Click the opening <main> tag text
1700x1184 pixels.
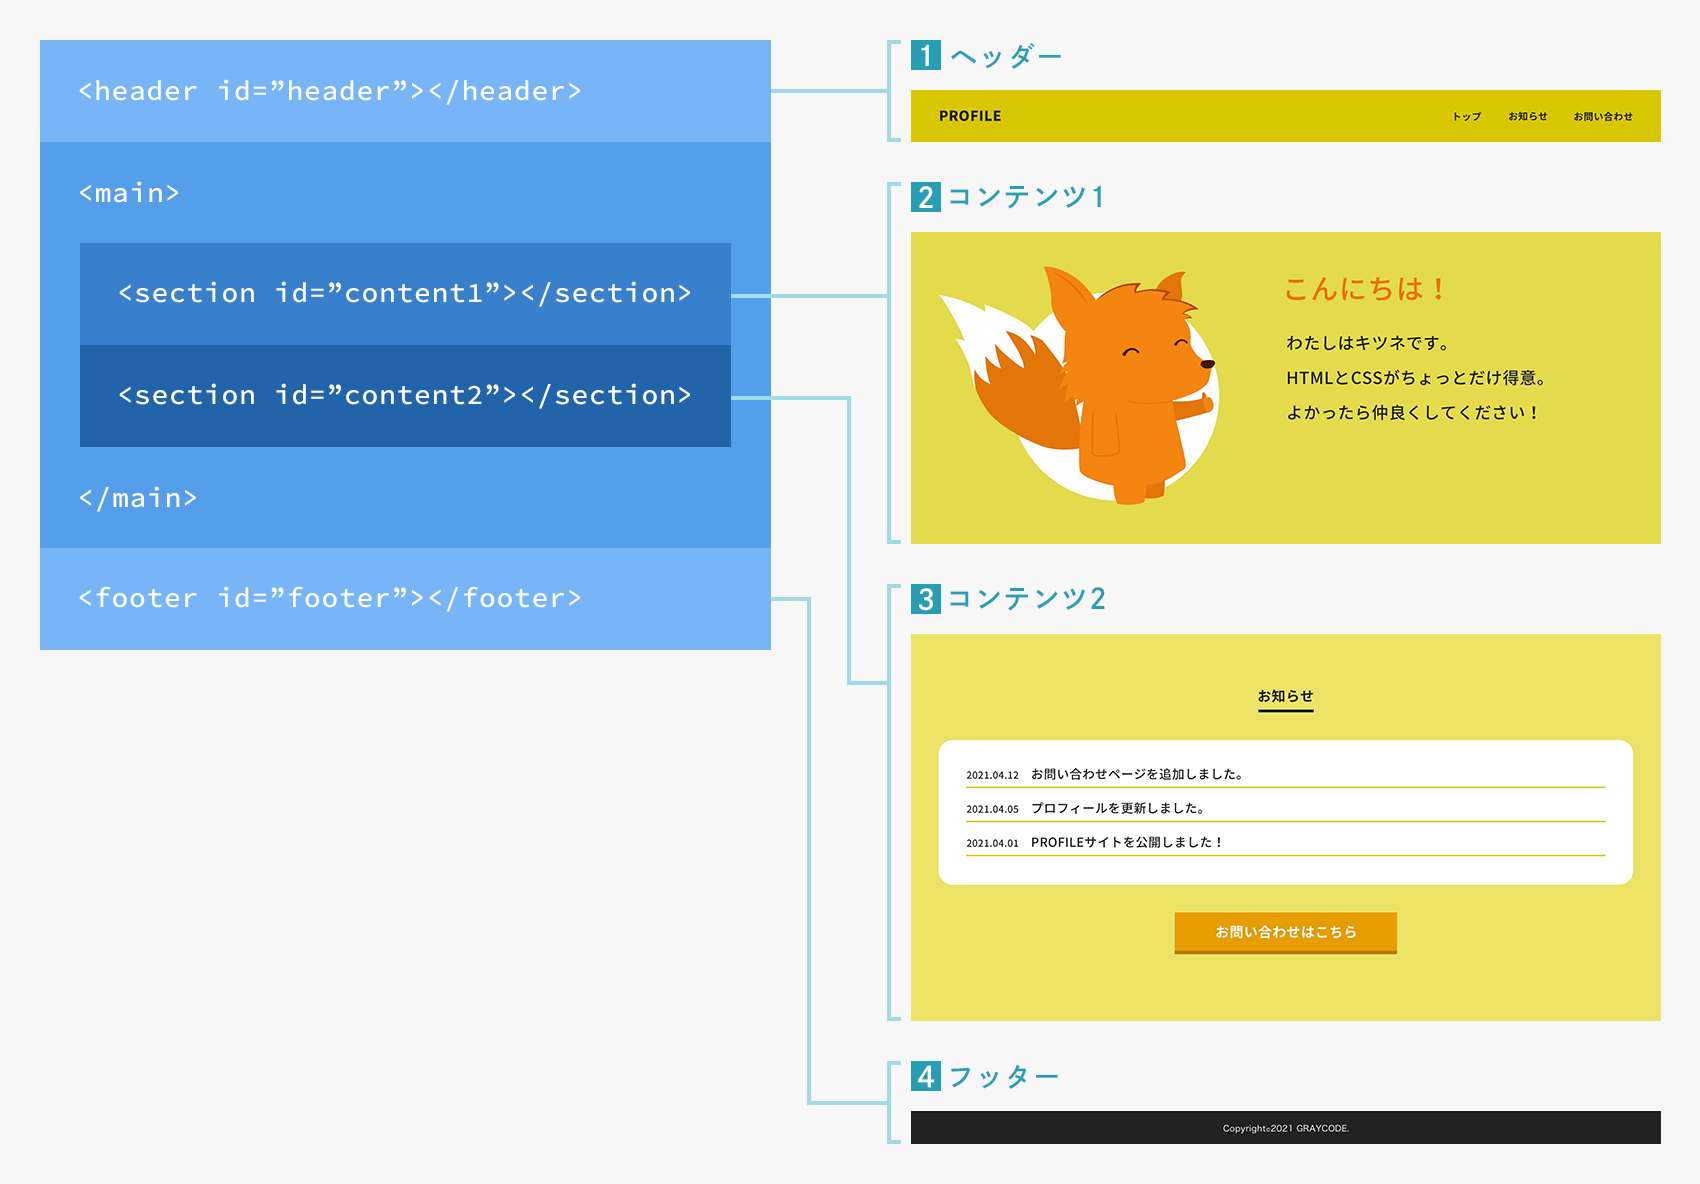point(129,193)
